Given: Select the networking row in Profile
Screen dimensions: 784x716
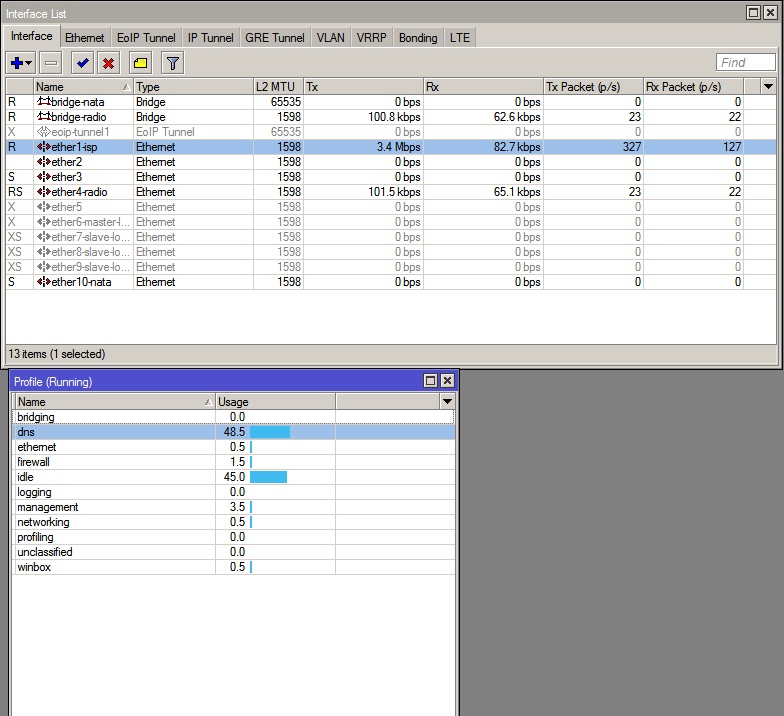Looking at the screenshot, I should click(234, 522).
